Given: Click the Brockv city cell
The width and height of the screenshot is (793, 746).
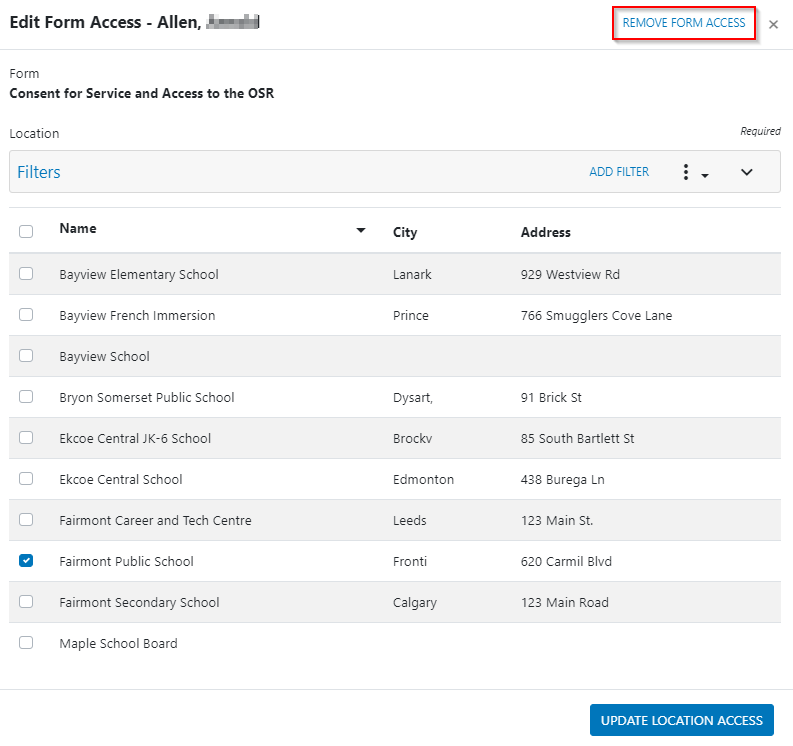Looking at the screenshot, I should click(413, 438).
